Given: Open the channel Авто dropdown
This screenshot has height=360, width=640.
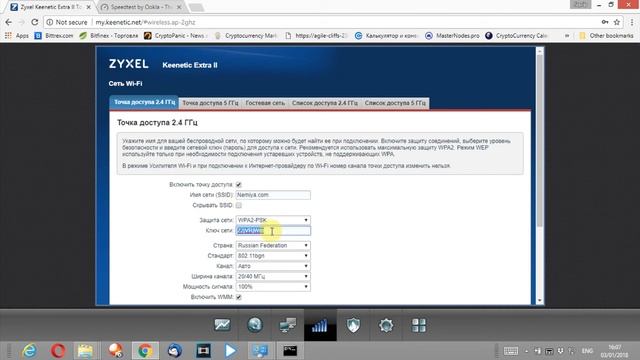Looking at the screenshot, I should [x=273, y=266].
